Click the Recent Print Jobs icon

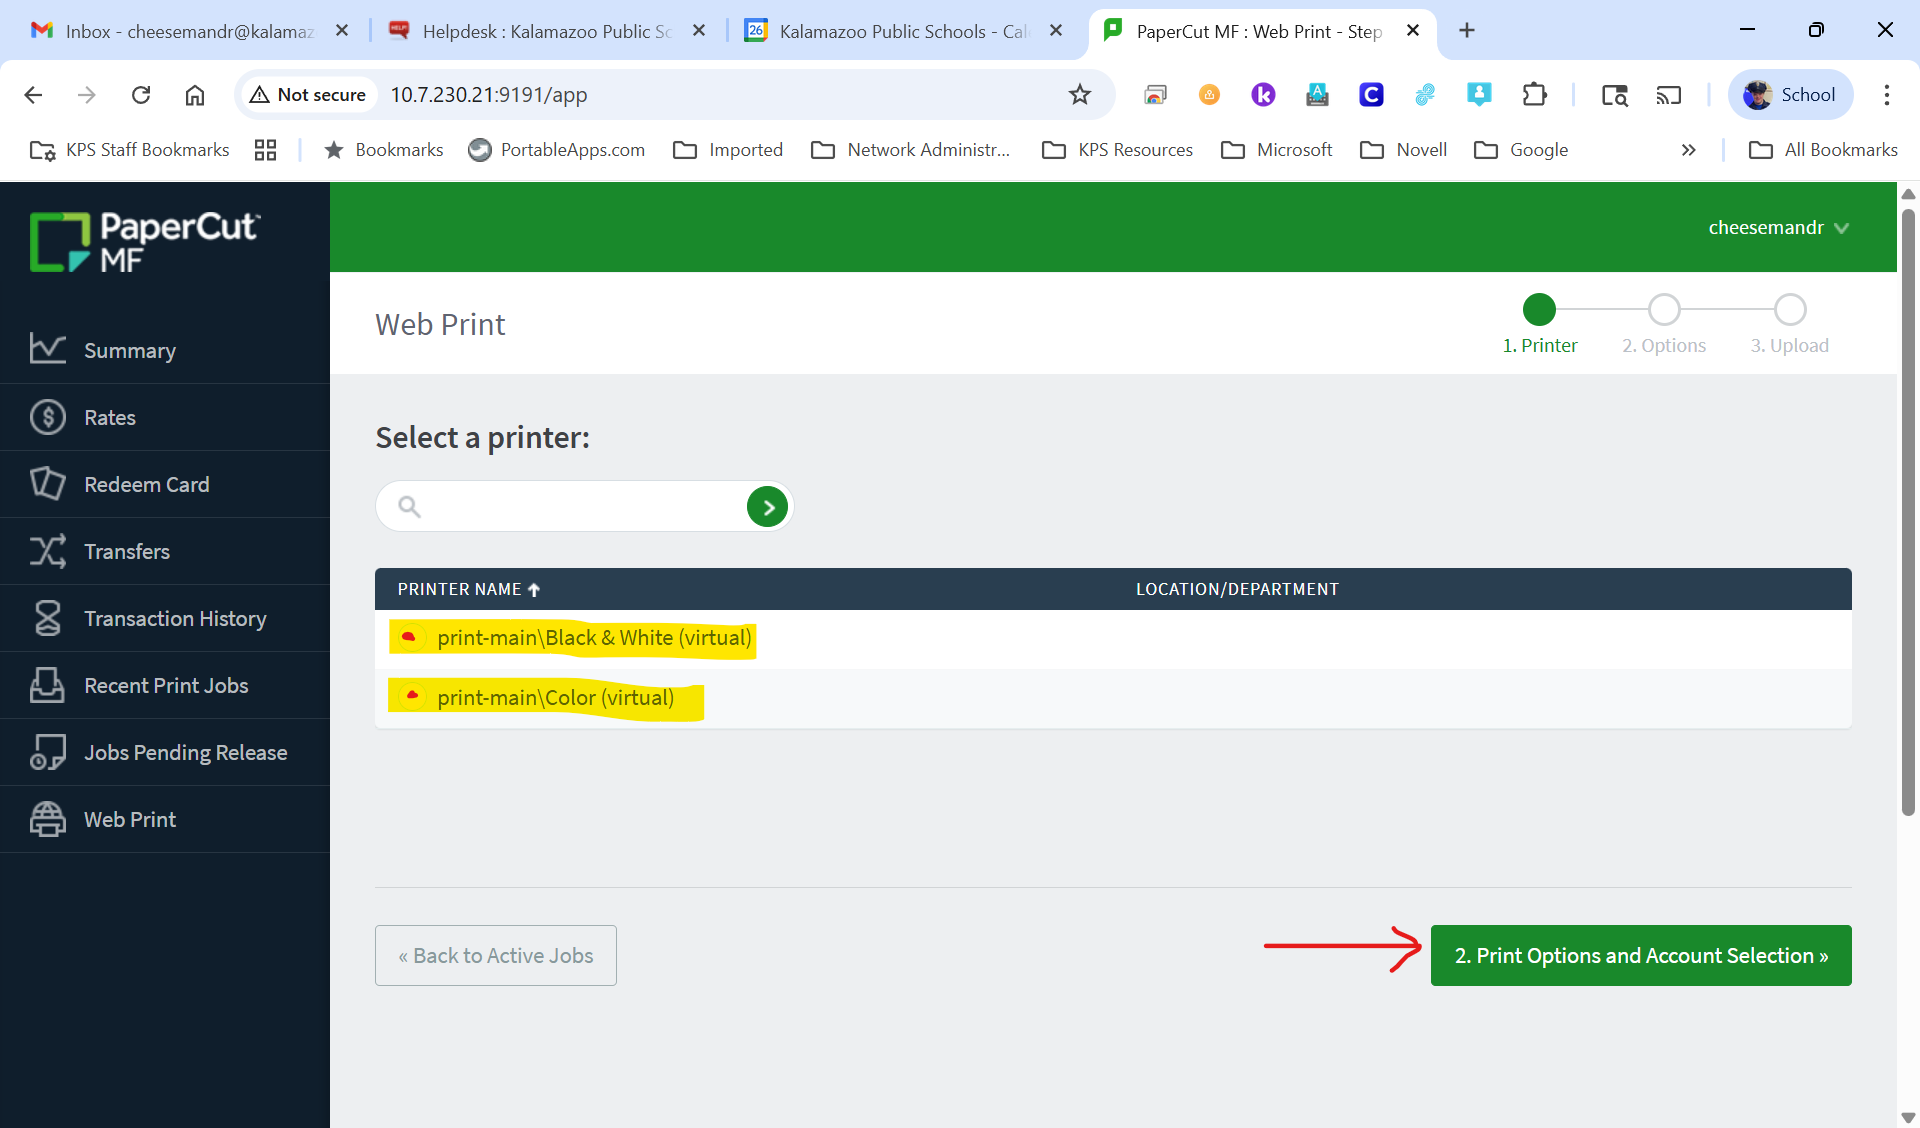tap(47, 685)
